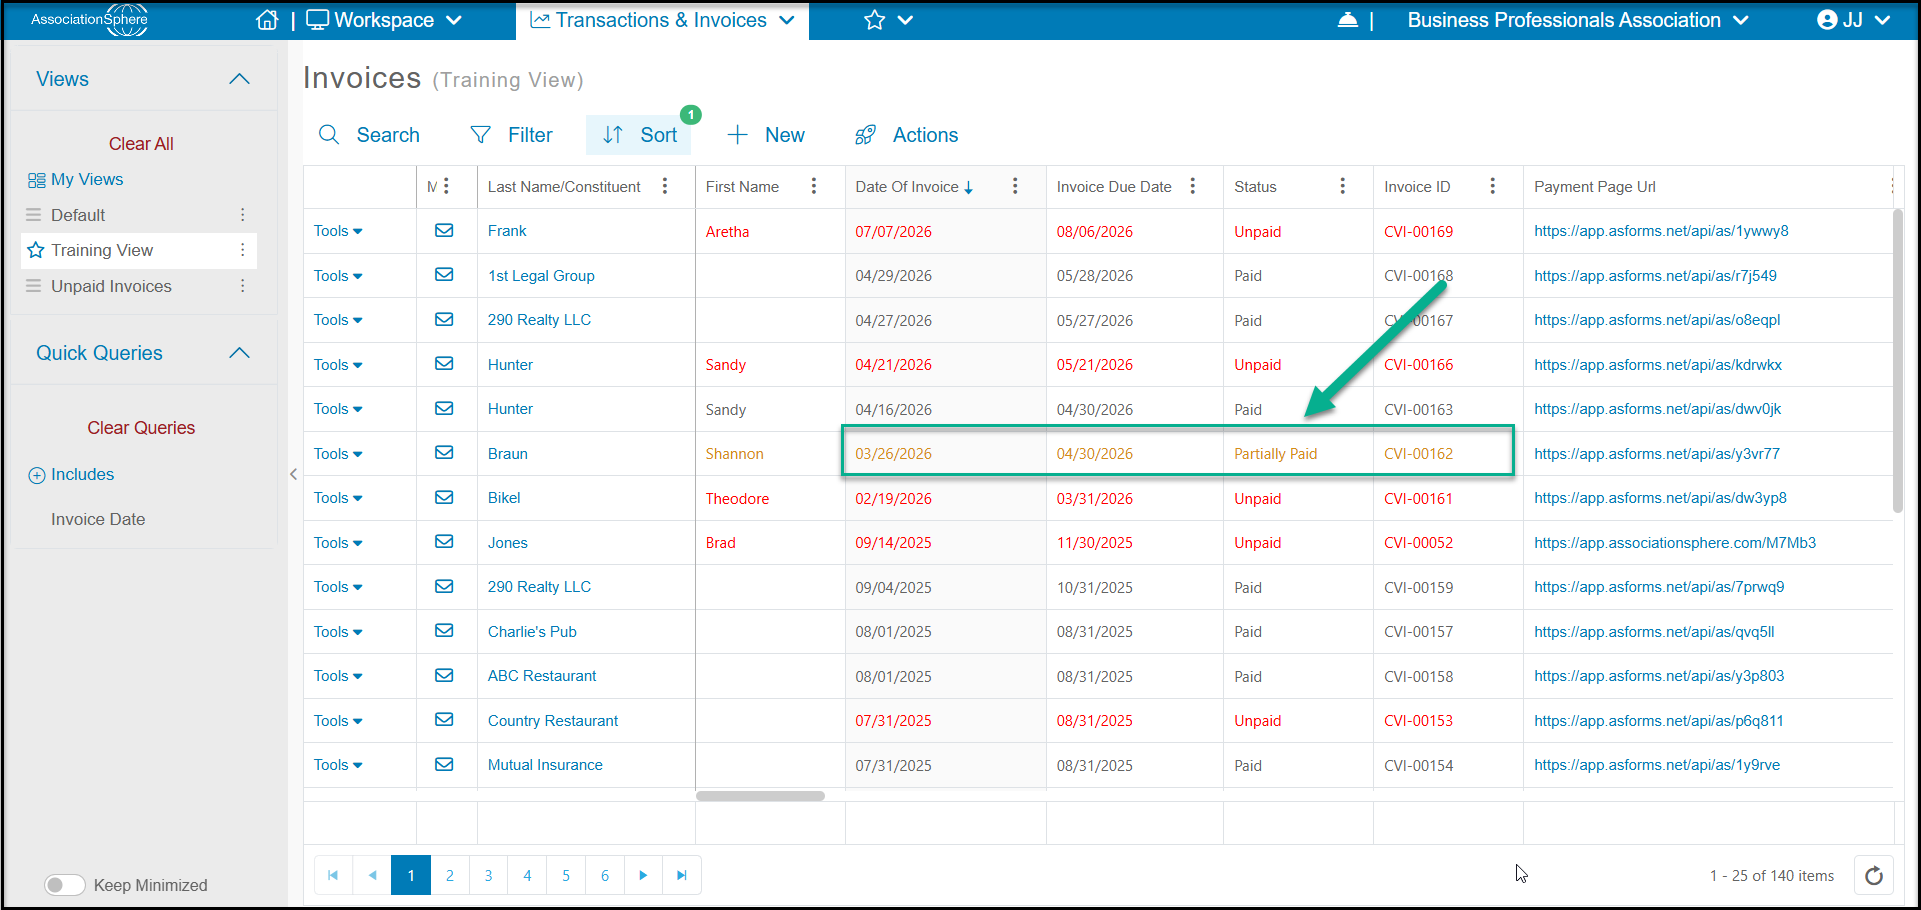Click the email envelope icon for Frank

click(444, 231)
